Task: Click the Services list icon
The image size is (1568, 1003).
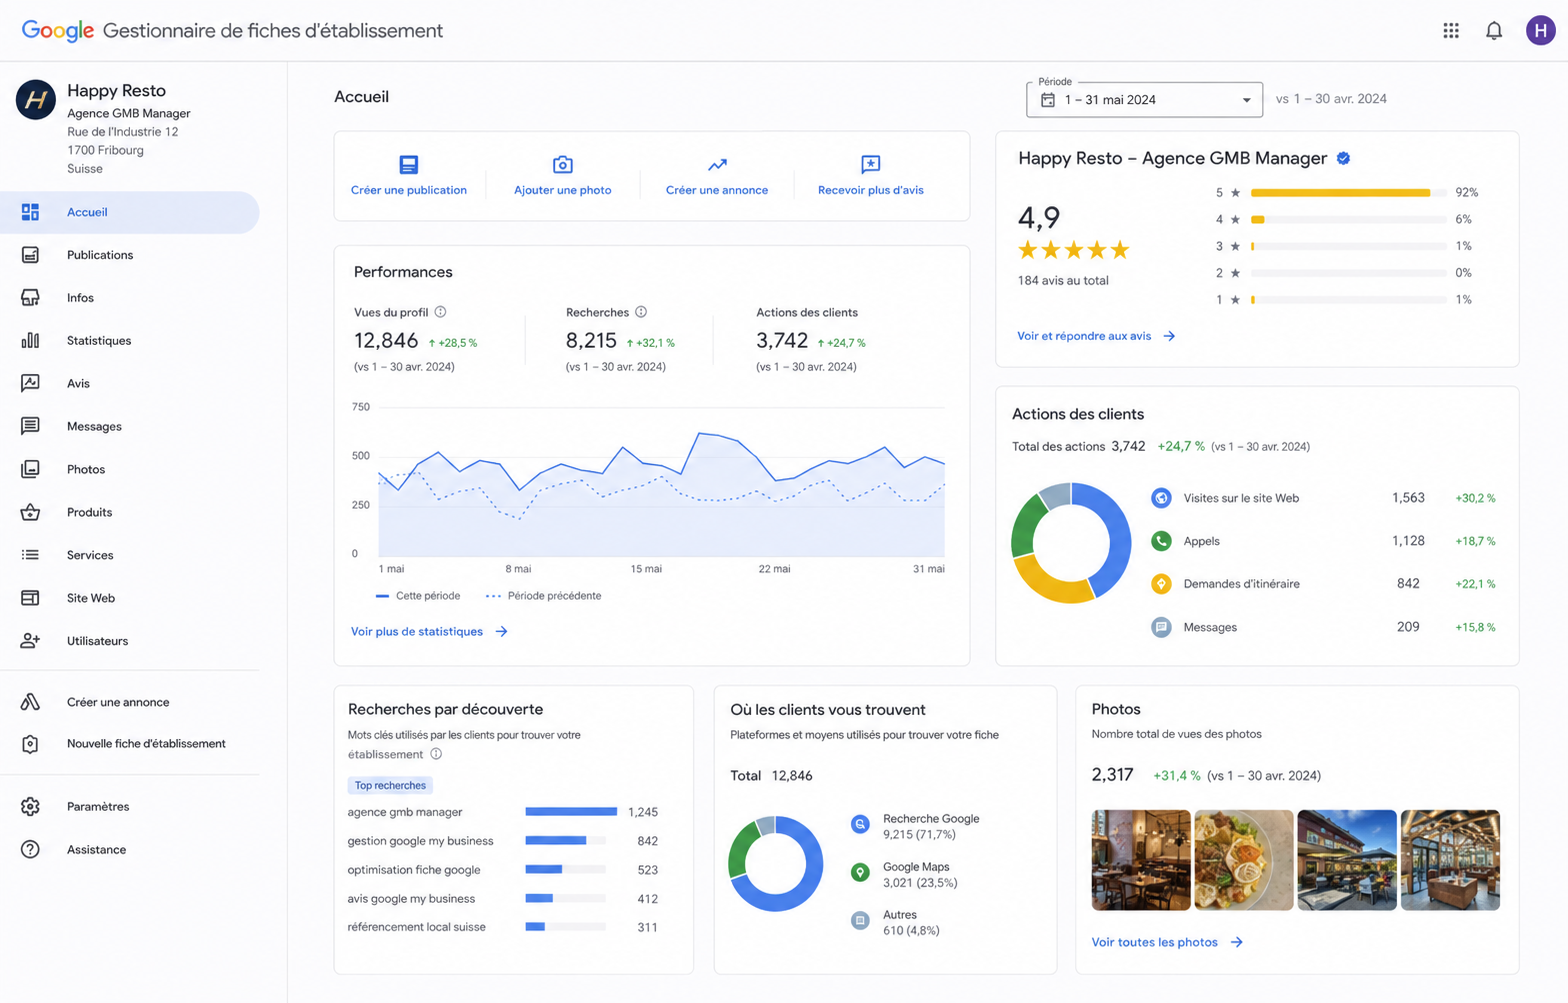Action: point(30,555)
